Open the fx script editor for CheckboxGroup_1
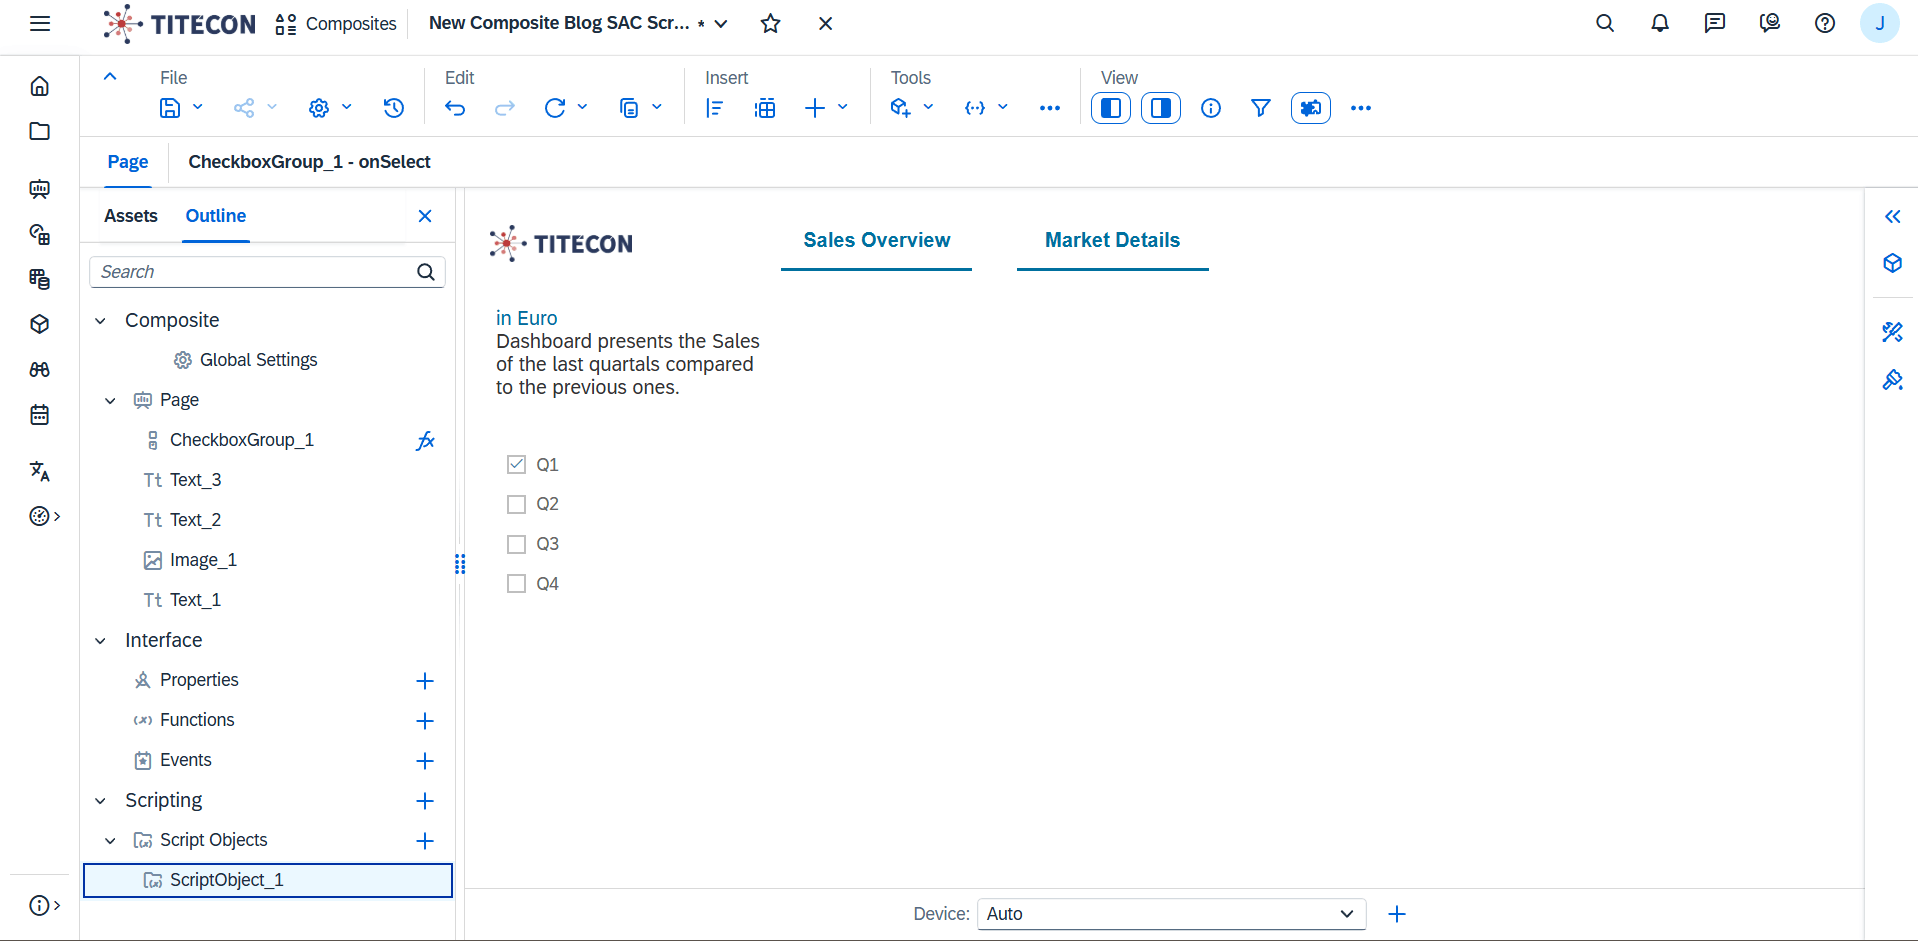This screenshot has height=941, width=1918. pos(425,441)
